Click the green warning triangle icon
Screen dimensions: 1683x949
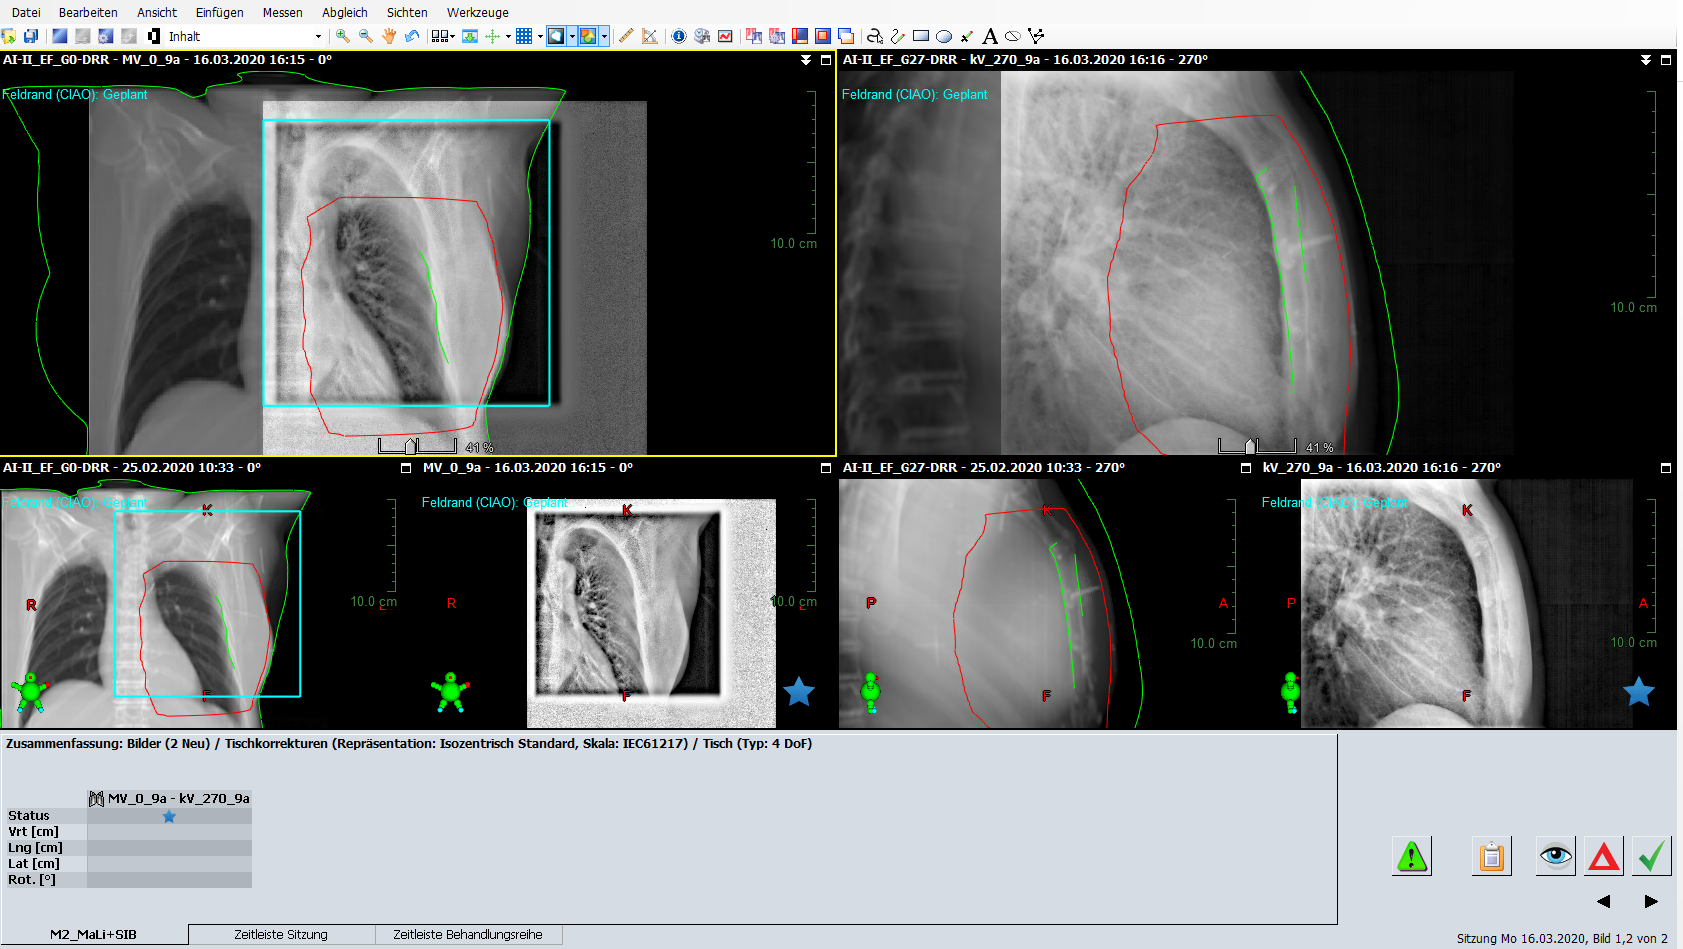click(1411, 856)
